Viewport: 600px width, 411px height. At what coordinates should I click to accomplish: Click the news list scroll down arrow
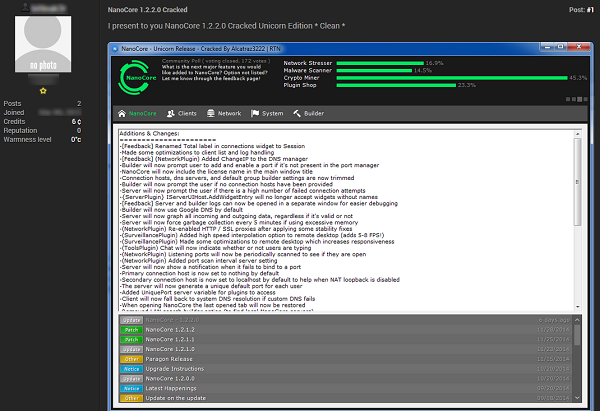click(577, 398)
